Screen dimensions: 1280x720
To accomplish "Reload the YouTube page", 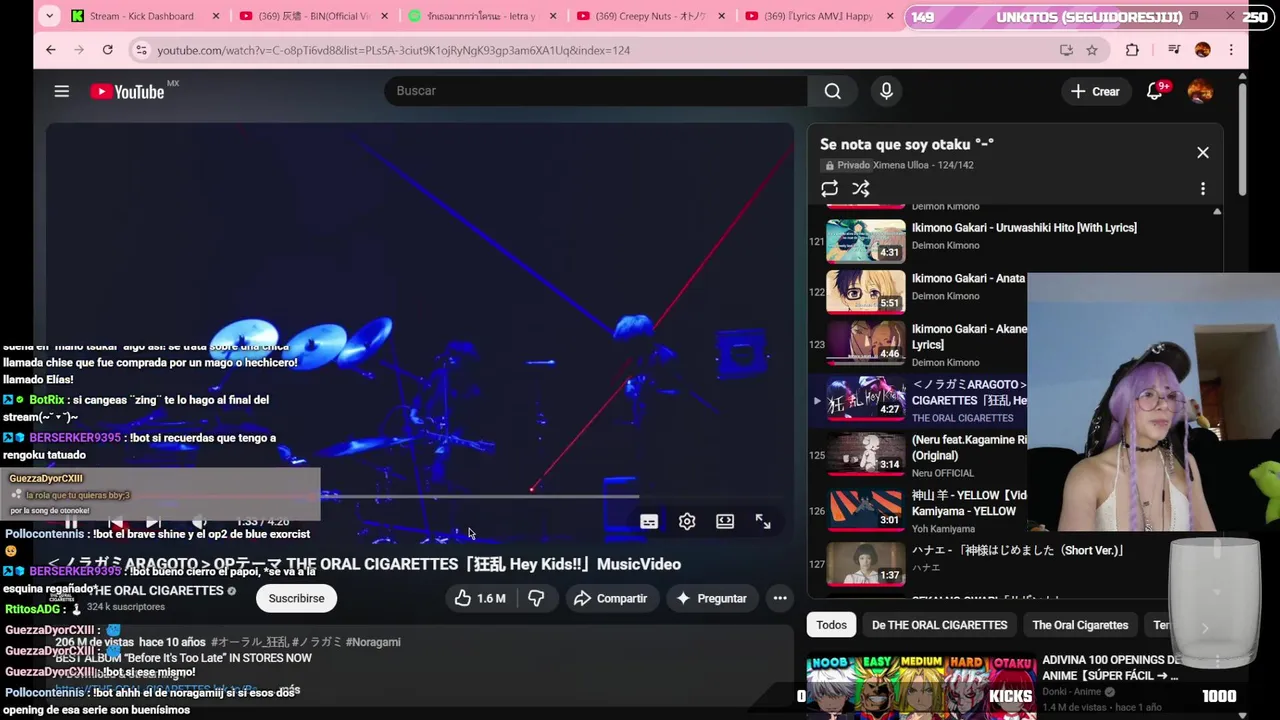I will tap(107, 50).
